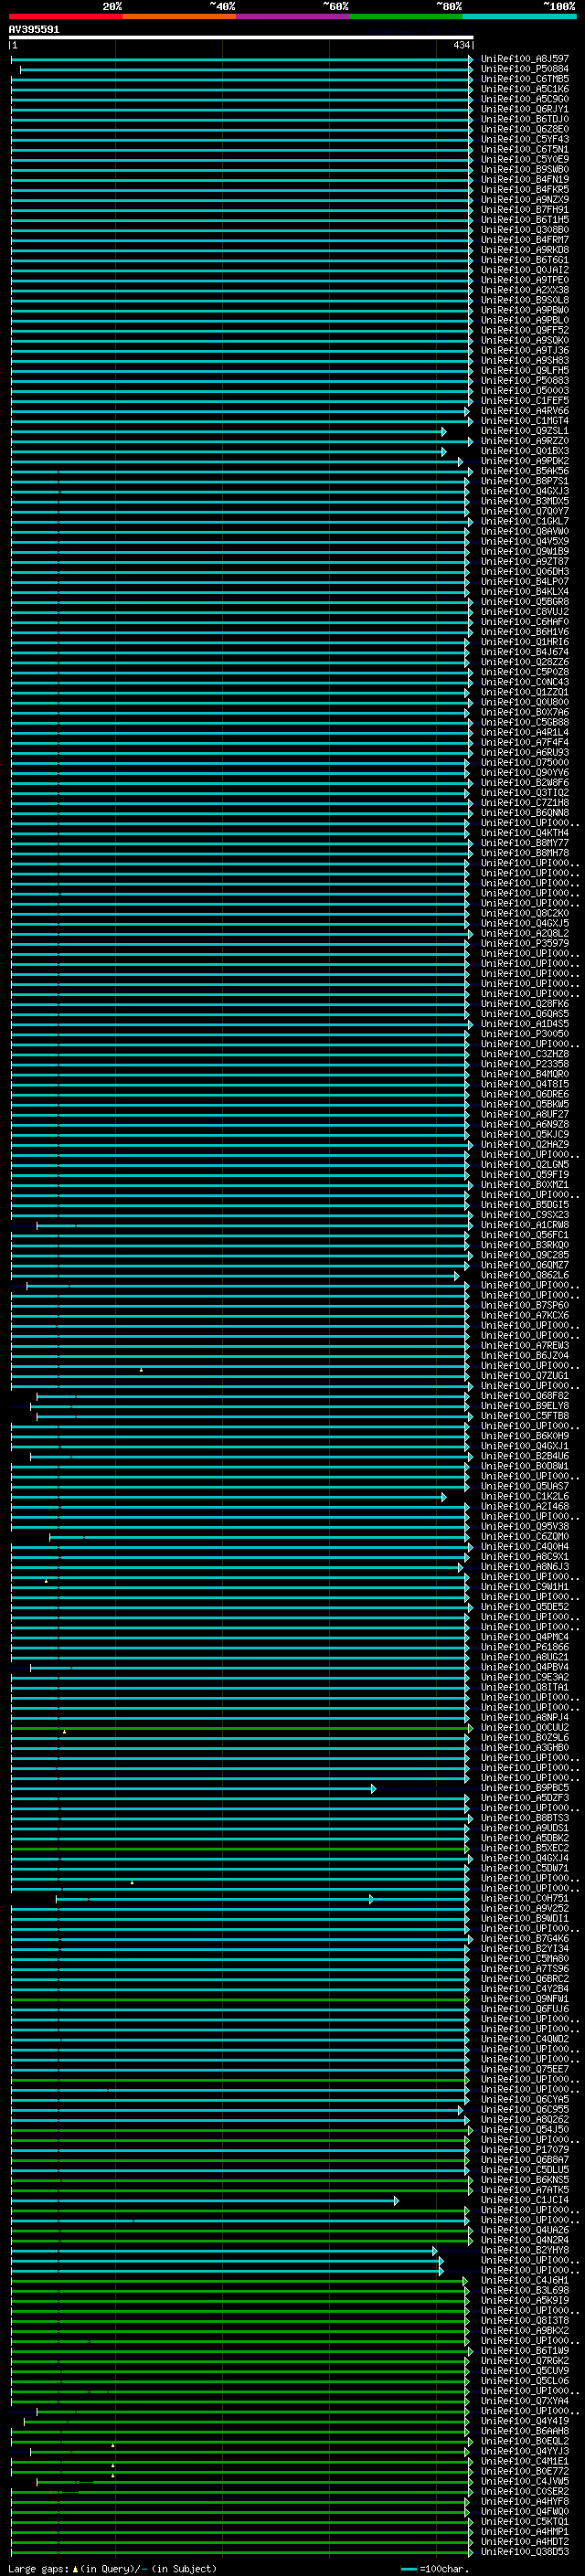
Task: Select the label UniRef100_Q3TIQ2
Action: (x=524, y=793)
